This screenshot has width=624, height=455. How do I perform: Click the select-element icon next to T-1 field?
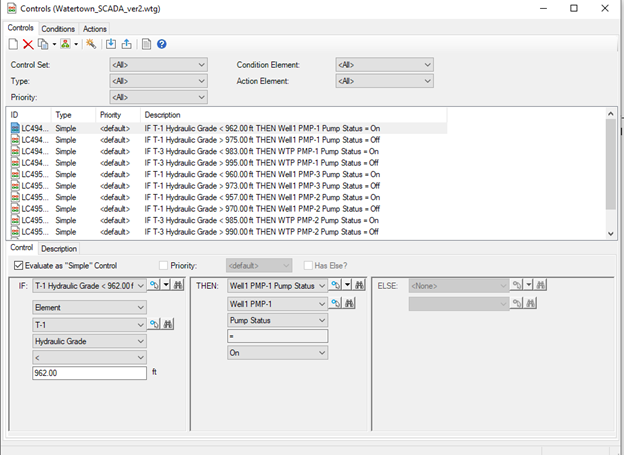coord(154,324)
